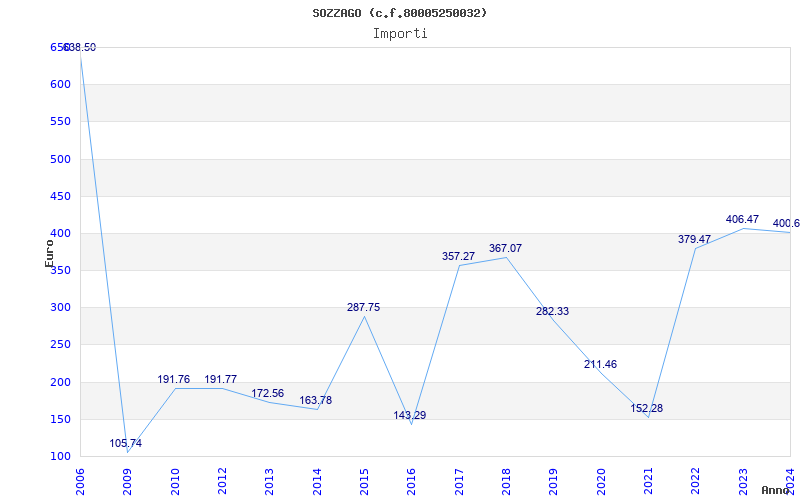This screenshot has width=800, height=500.
Task: Click the data label 406.47
Action: 742,219
